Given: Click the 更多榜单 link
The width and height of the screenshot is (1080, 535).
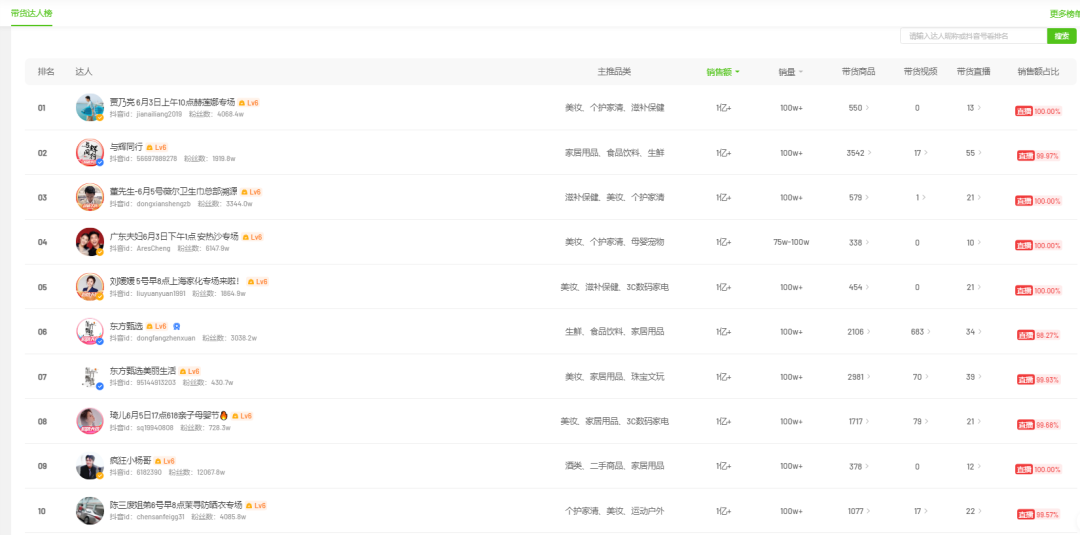Looking at the screenshot, I should tap(1064, 14).
